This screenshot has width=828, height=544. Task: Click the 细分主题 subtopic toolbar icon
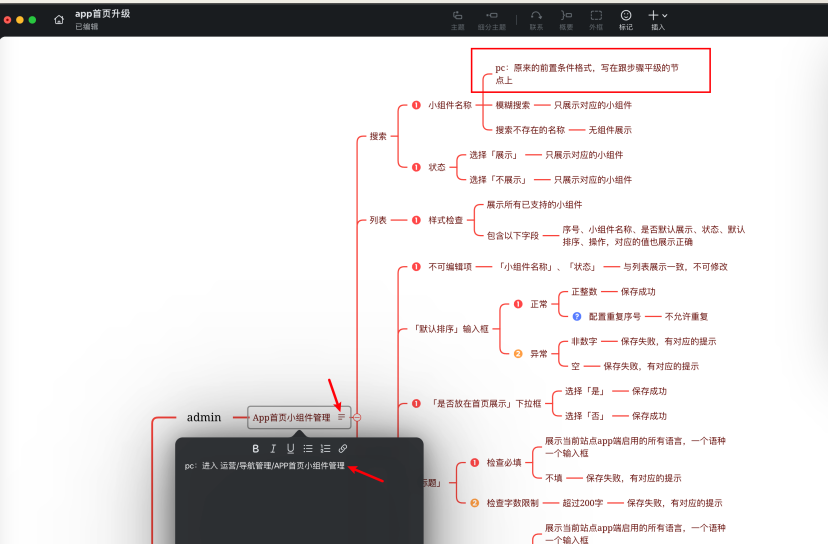coord(491,16)
